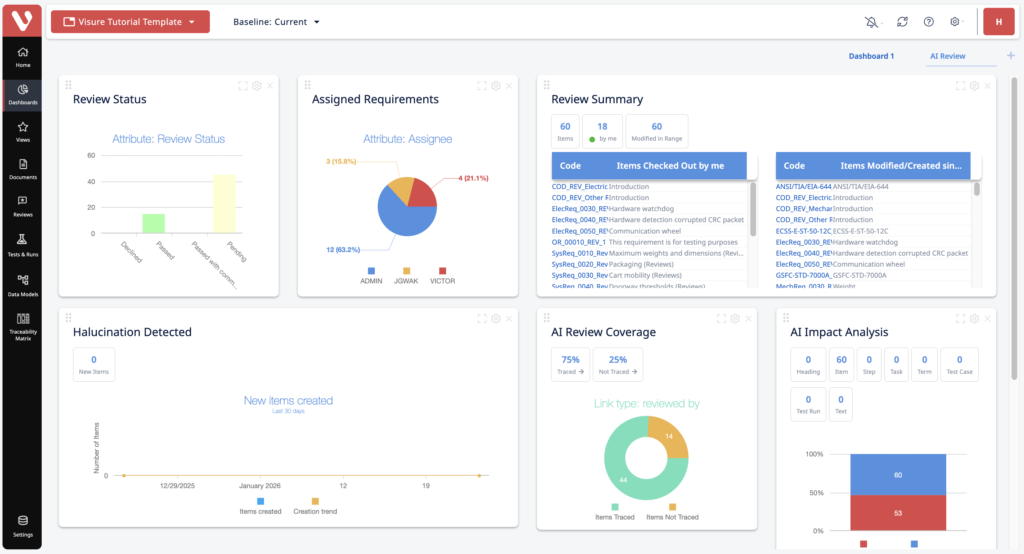Image resolution: width=1024 pixels, height=554 pixels.
Task: Open the user profile H menu
Action: pyautogui.click(x=997, y=22)
